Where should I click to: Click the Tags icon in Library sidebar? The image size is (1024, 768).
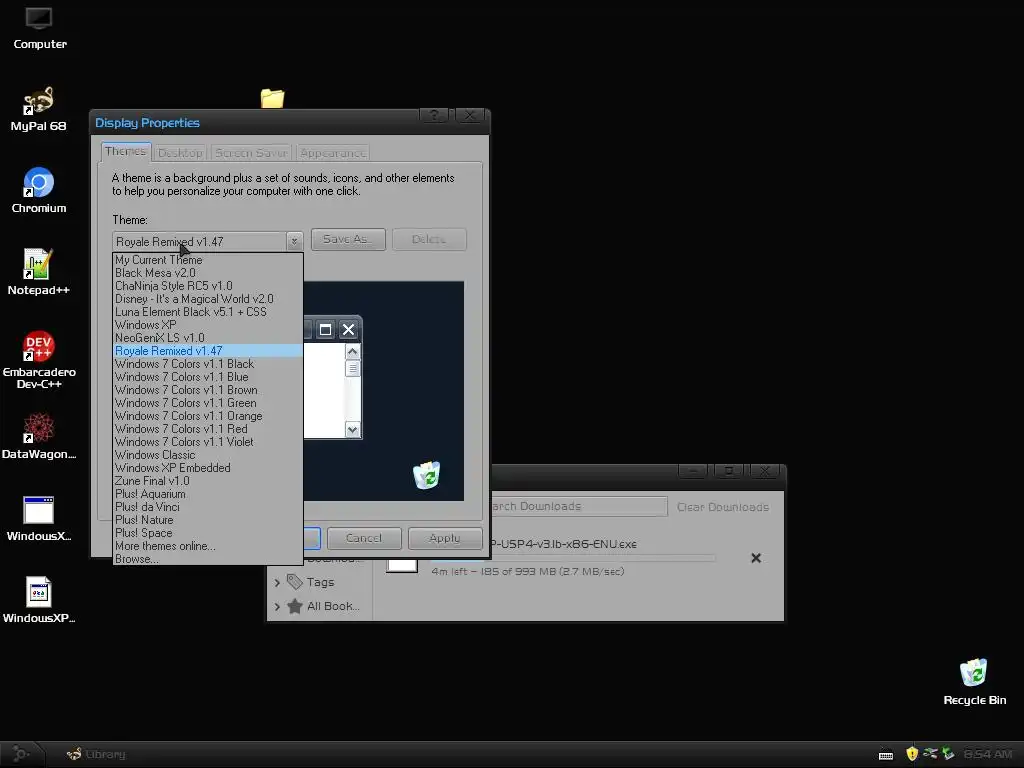pyautogui.click(x=295, y=581)
